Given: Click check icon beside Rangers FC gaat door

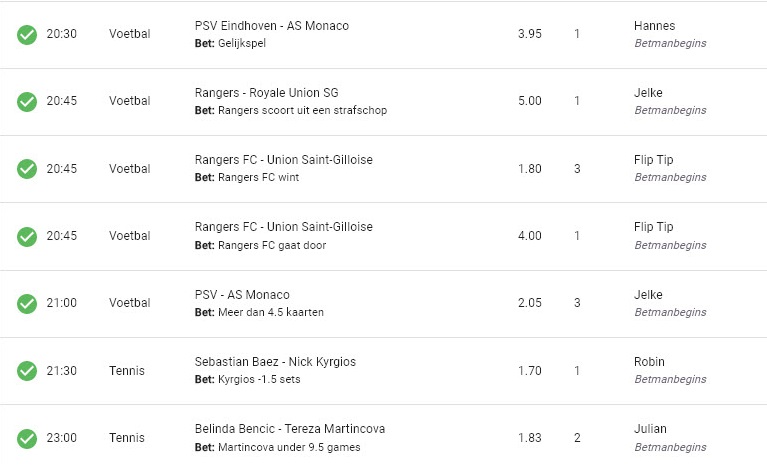Looking at the screenshot, I should tap(27, 236).
